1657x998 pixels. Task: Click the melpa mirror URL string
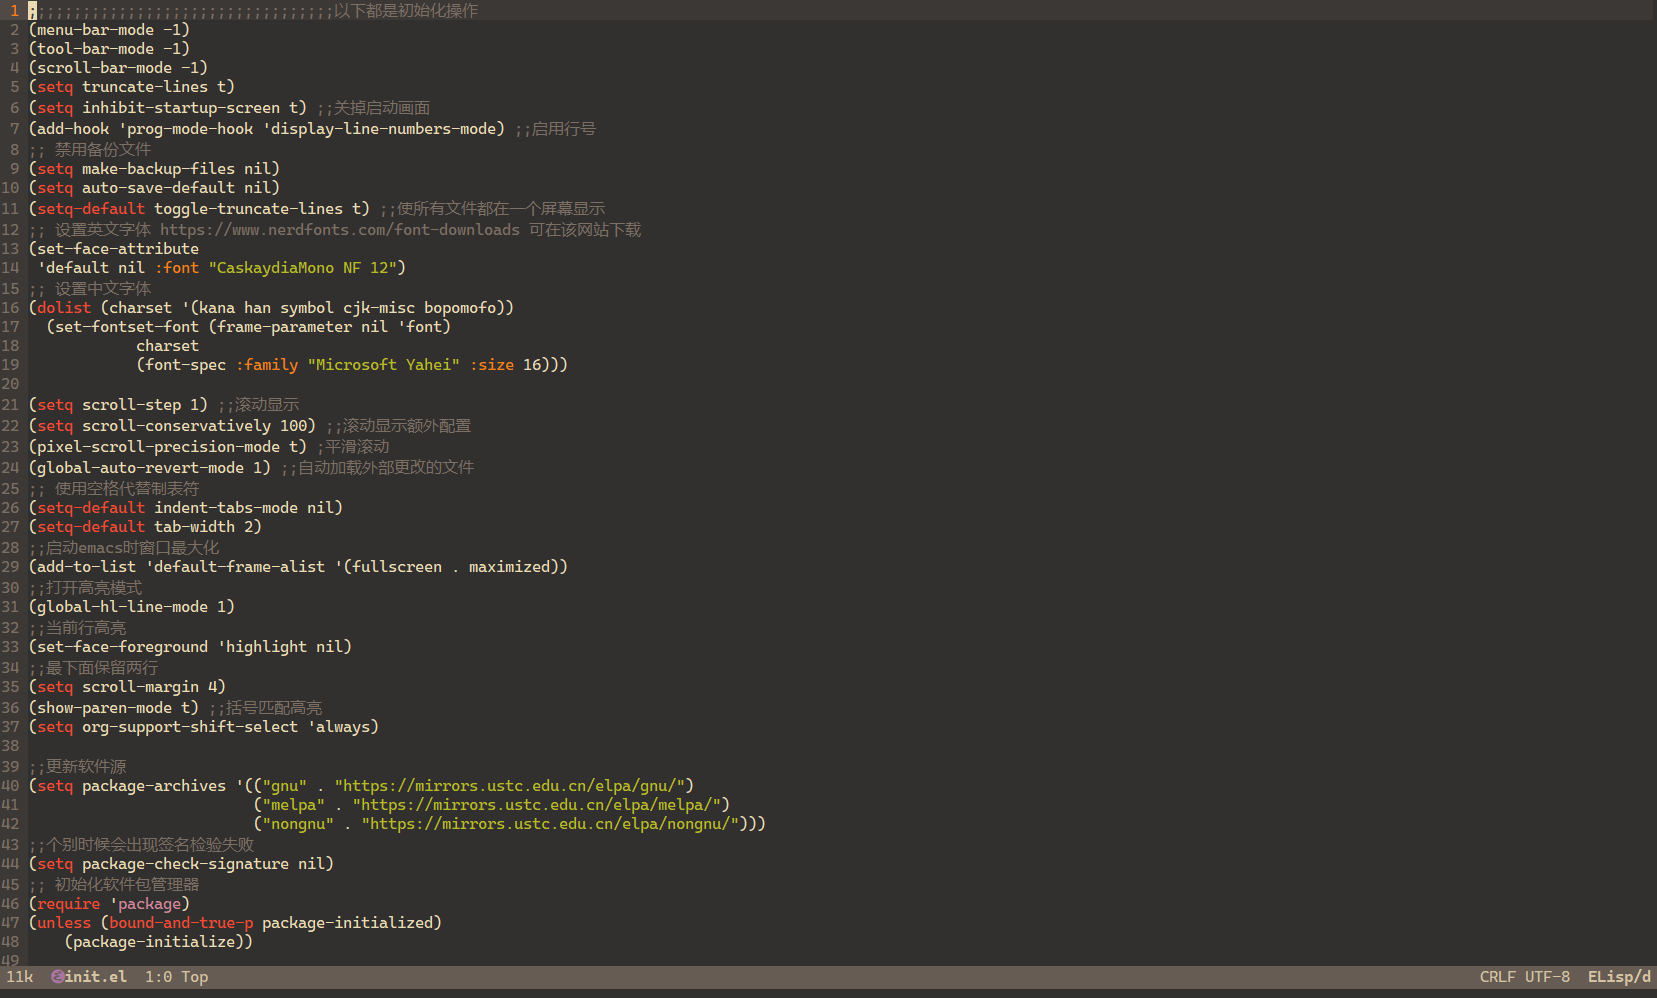[540, 805]
